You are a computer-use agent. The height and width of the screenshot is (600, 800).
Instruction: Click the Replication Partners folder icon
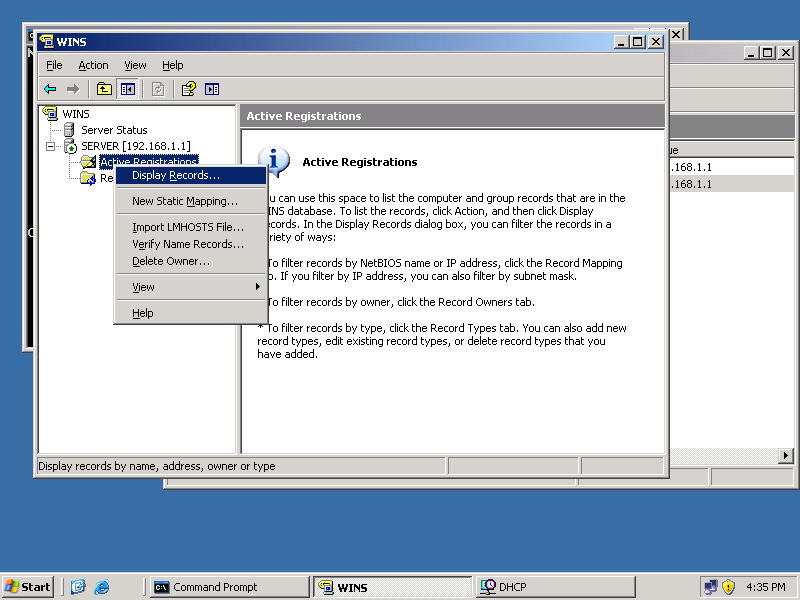click(x=88, y=178)
